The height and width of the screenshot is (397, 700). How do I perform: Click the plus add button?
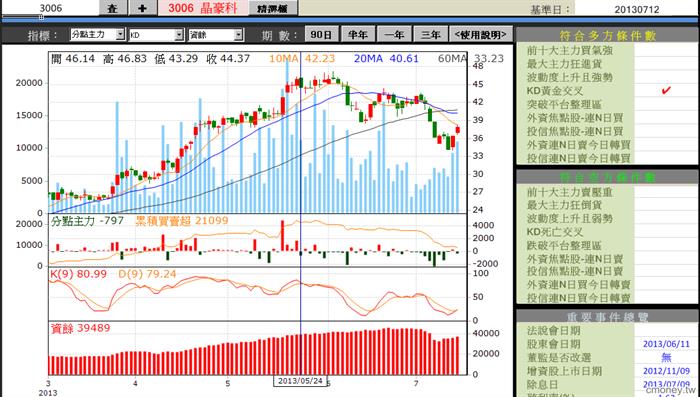142,8
